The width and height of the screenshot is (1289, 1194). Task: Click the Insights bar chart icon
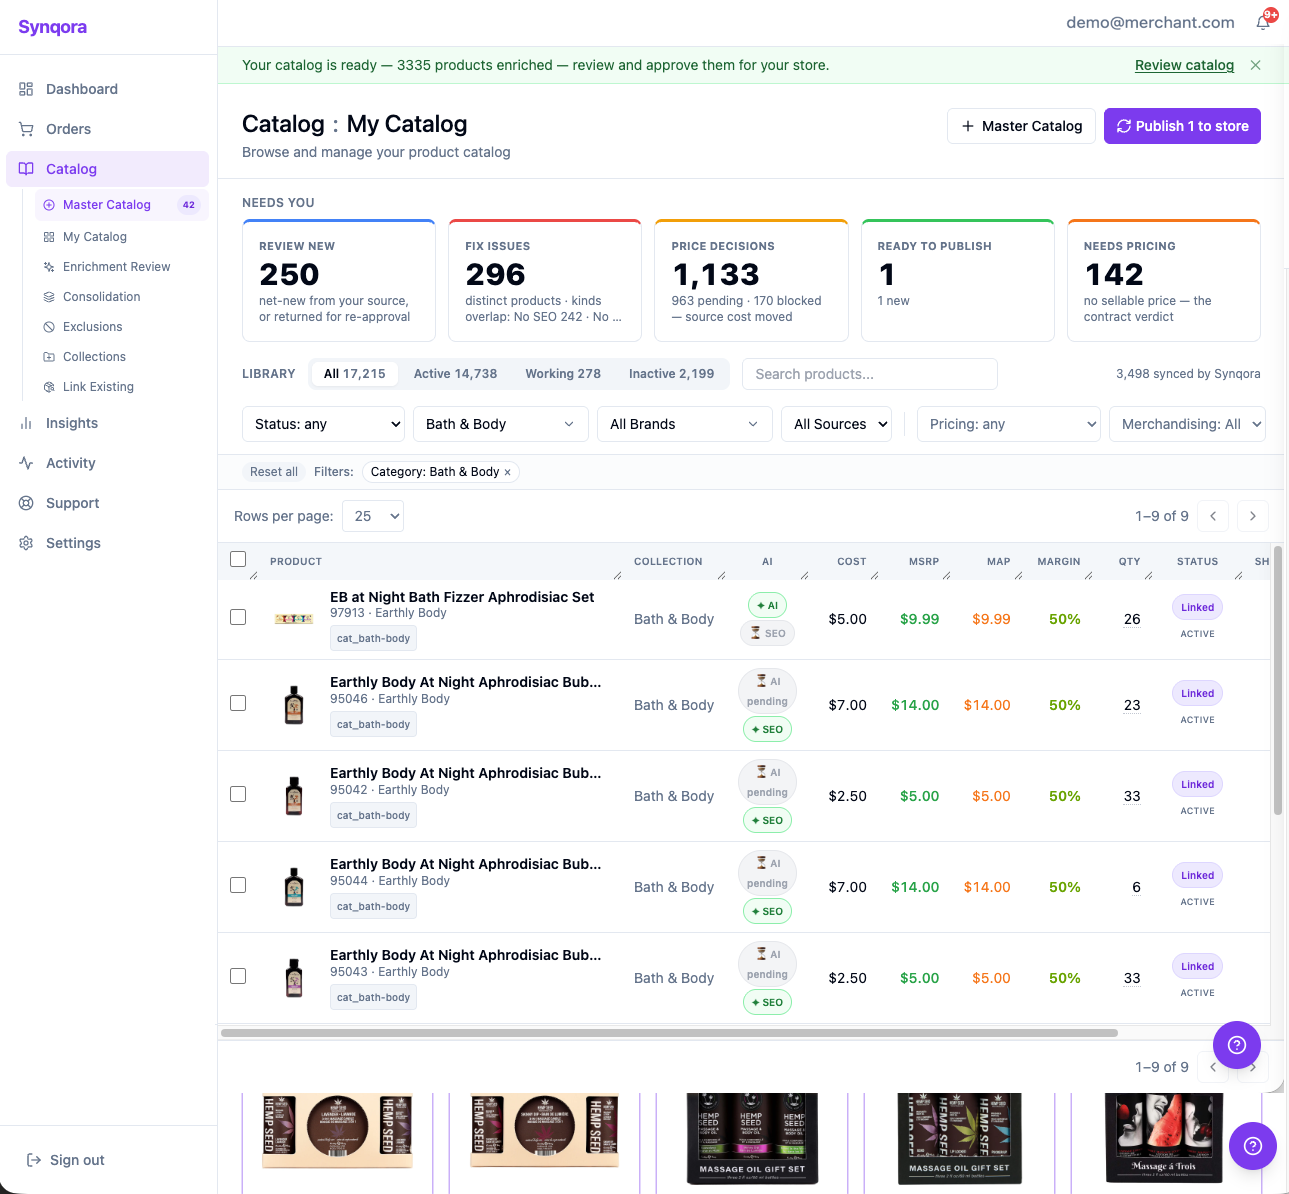click(26, 423)
